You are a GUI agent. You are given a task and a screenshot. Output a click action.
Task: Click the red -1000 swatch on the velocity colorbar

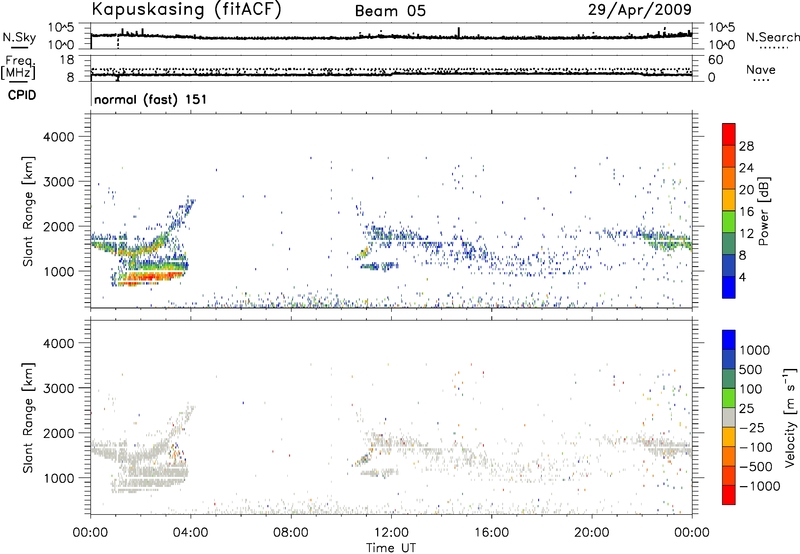(x=729, y=495)
